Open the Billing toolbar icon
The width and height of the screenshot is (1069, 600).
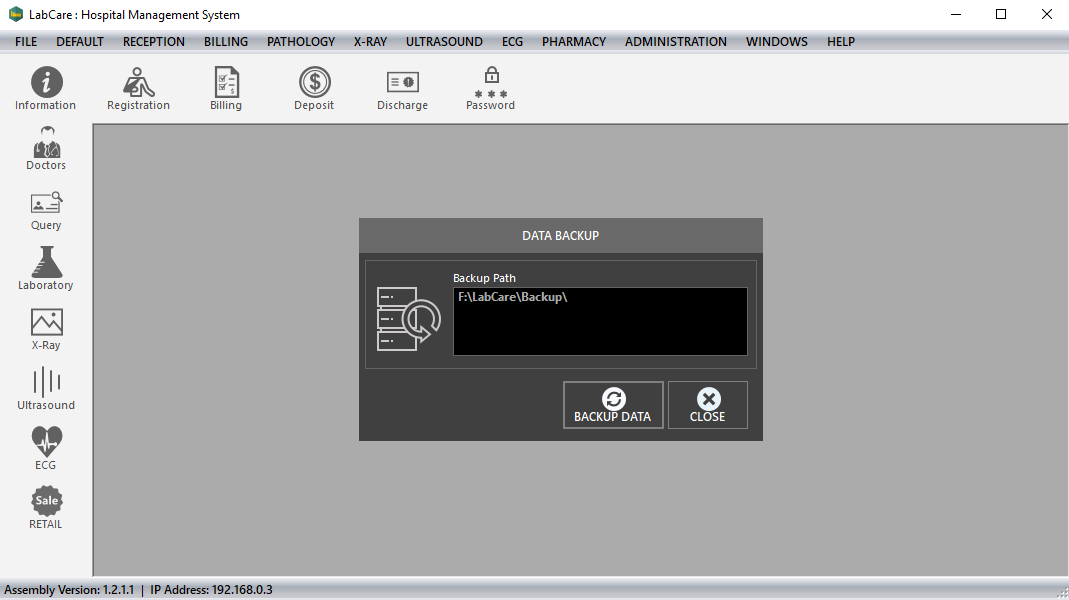pyautogui.click(x=226, y=89)
